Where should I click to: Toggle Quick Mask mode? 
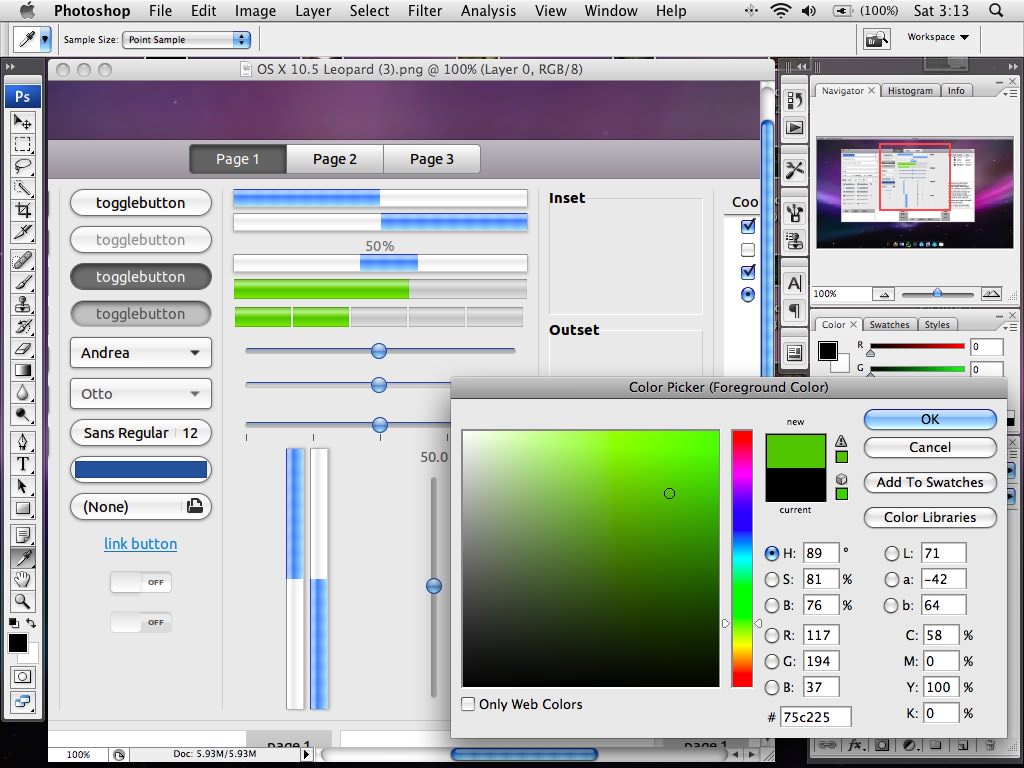(x=23, y=677)
